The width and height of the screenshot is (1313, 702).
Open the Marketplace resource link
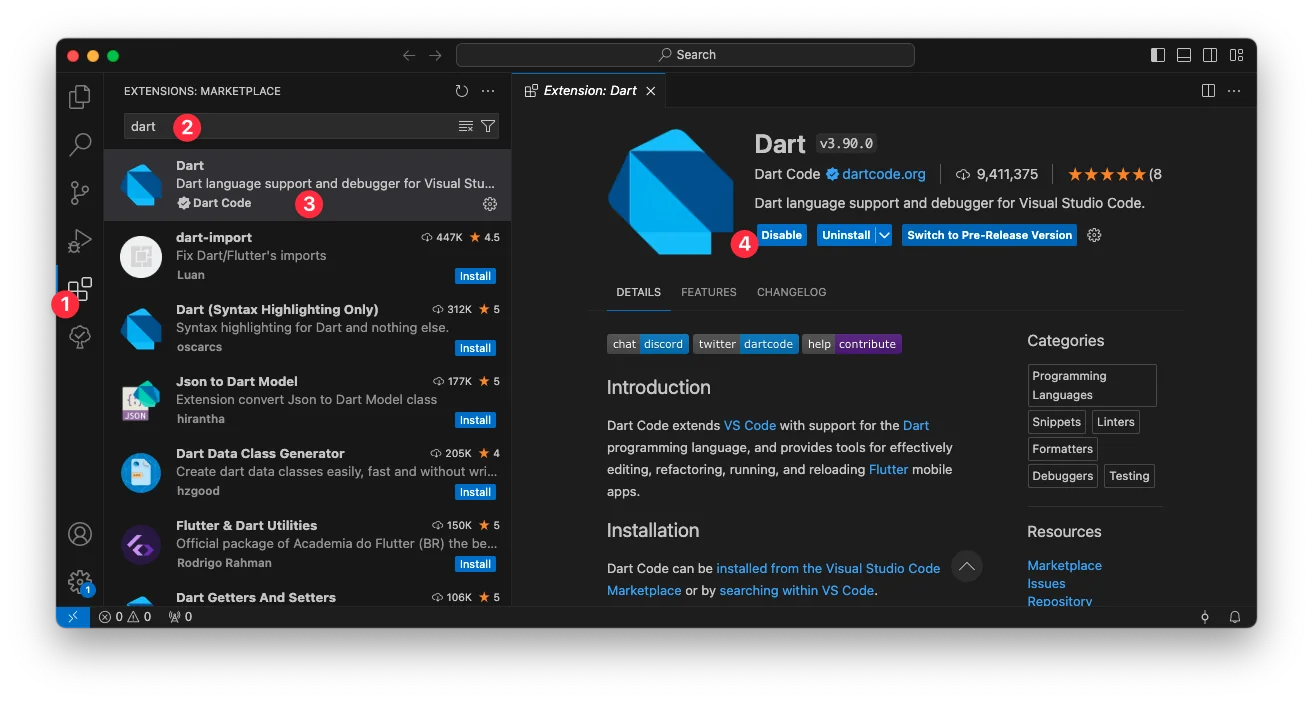pyautogui.click(x=1064, y=565)
